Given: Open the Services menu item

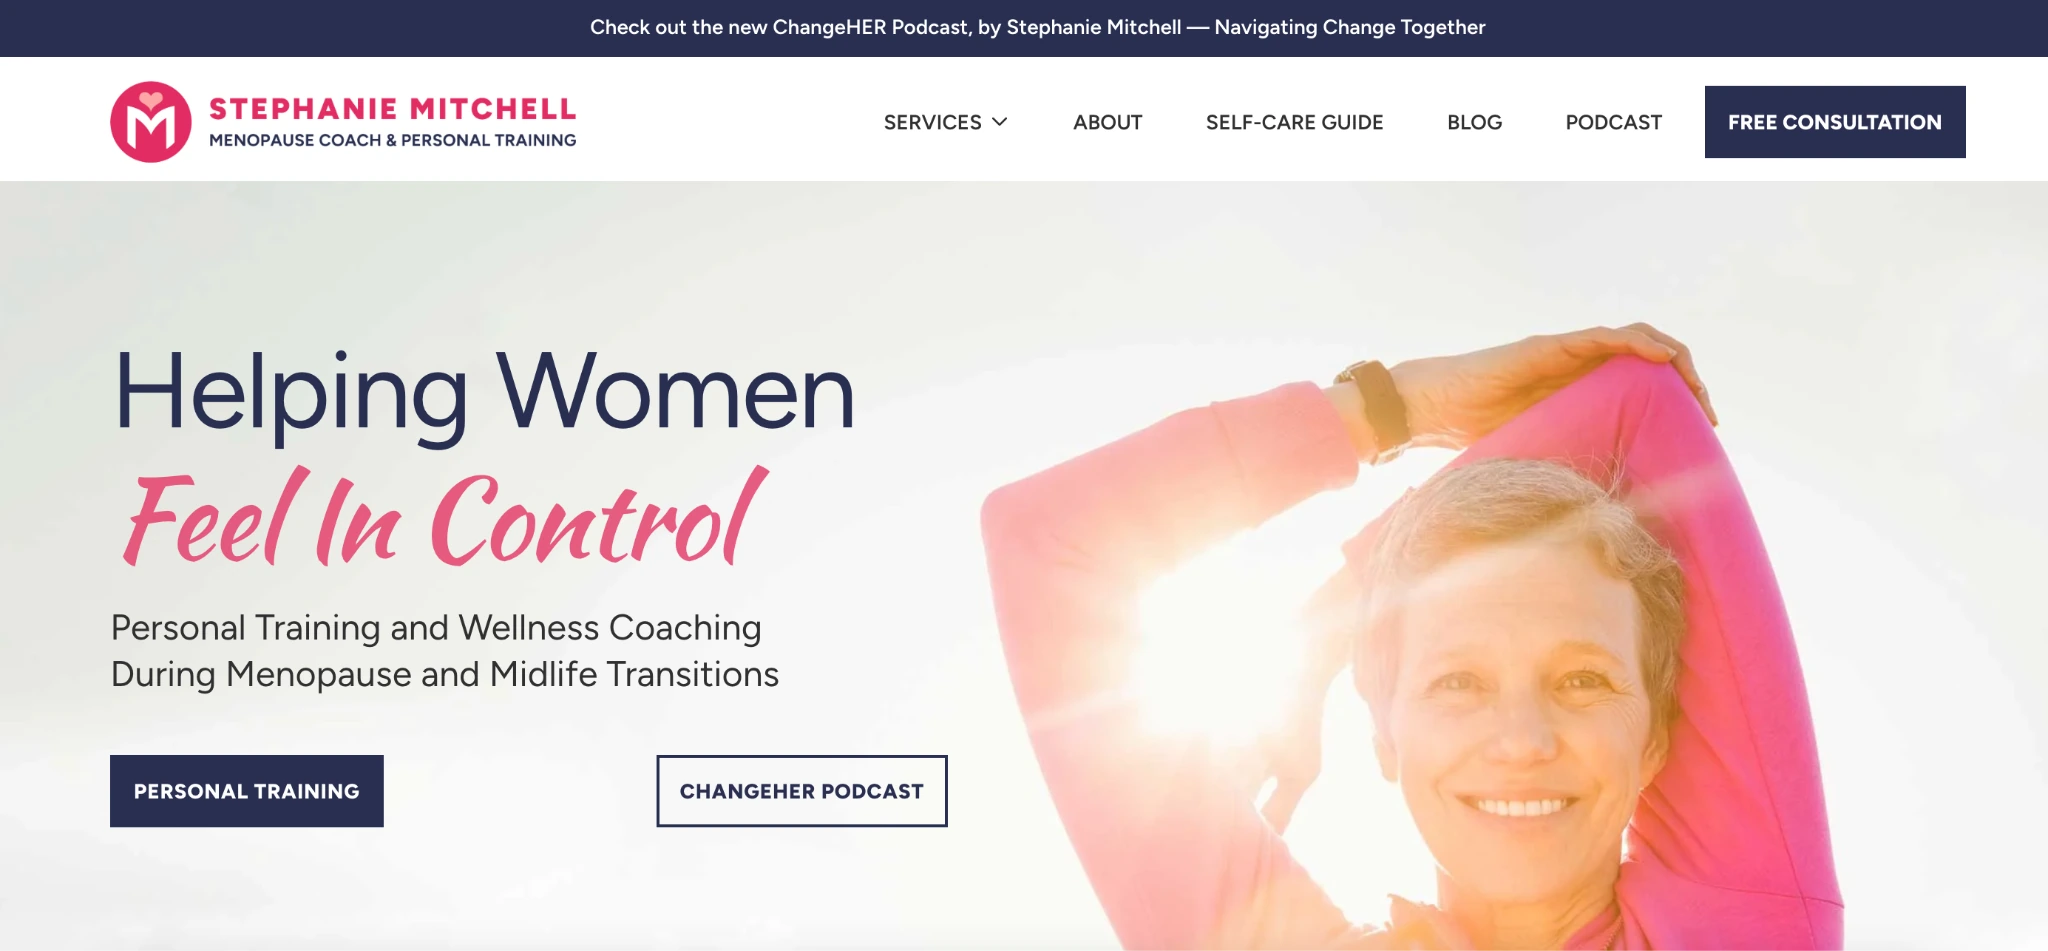Looking at the screenshot, I should click(x=945, y=122).
